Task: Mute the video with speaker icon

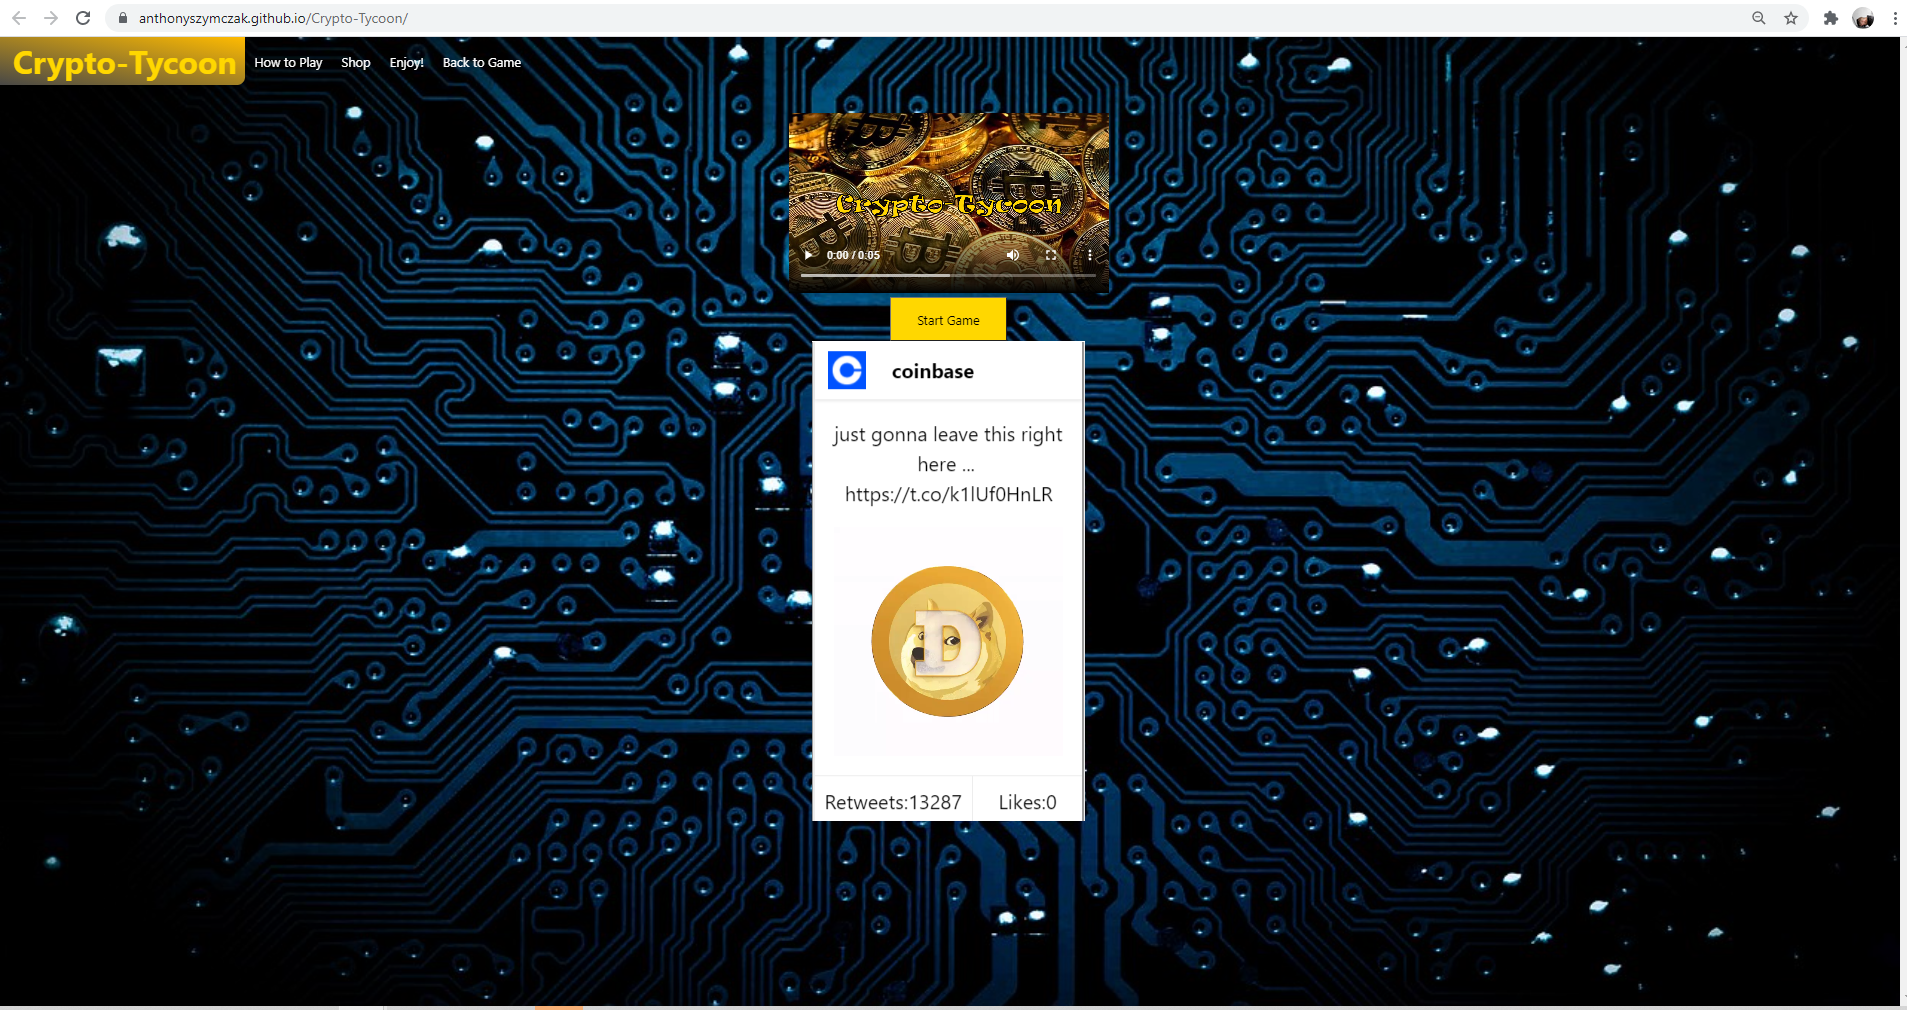Action: click(1012, 255)
